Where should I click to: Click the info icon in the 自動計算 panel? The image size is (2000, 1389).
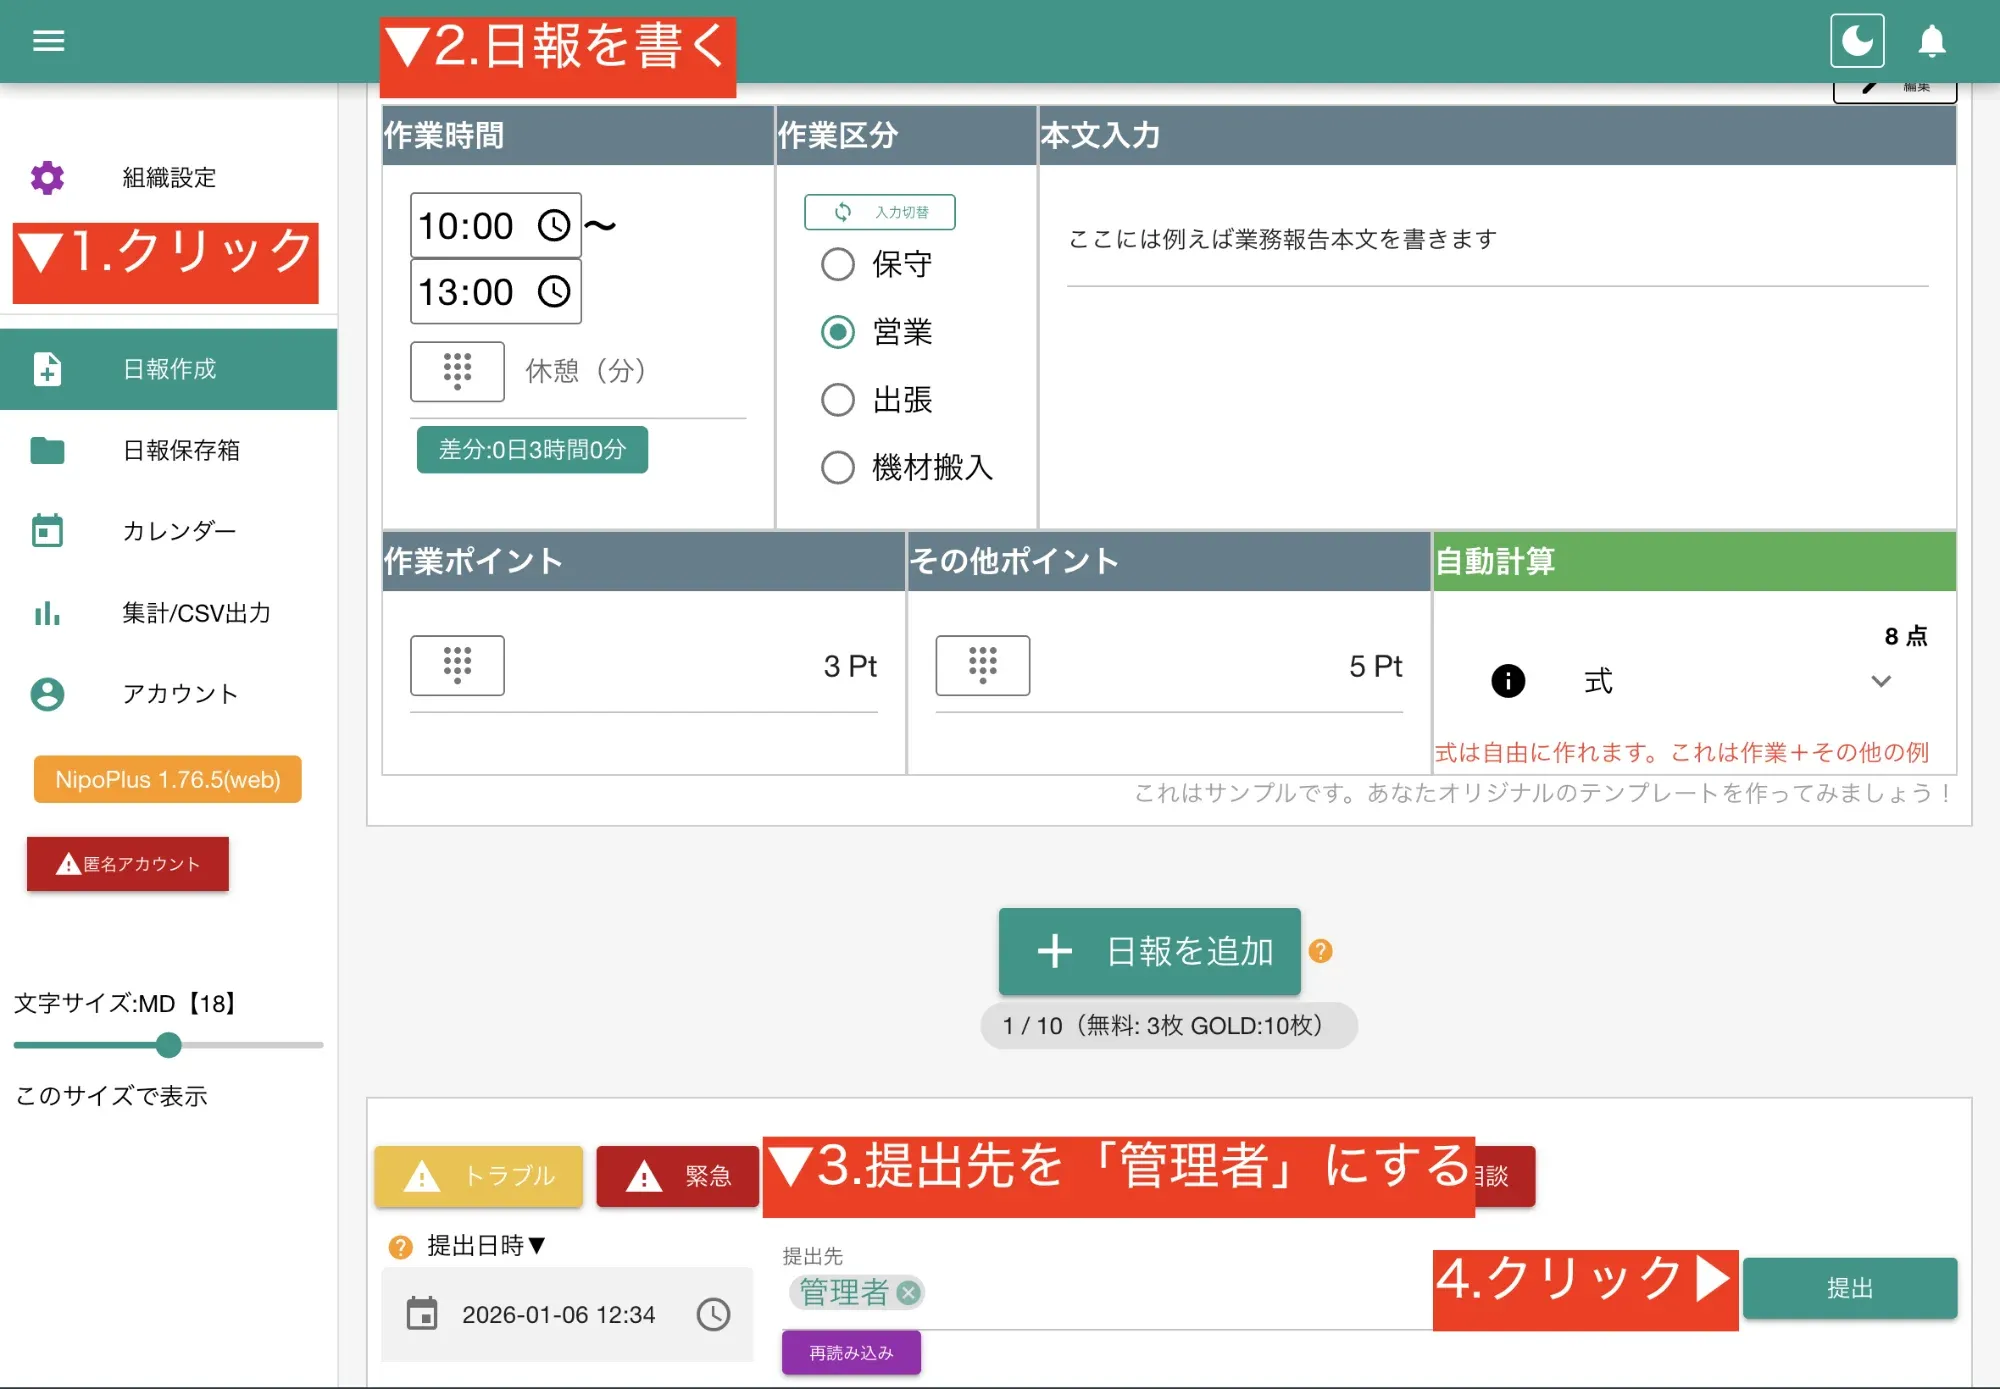(1507, 681)
